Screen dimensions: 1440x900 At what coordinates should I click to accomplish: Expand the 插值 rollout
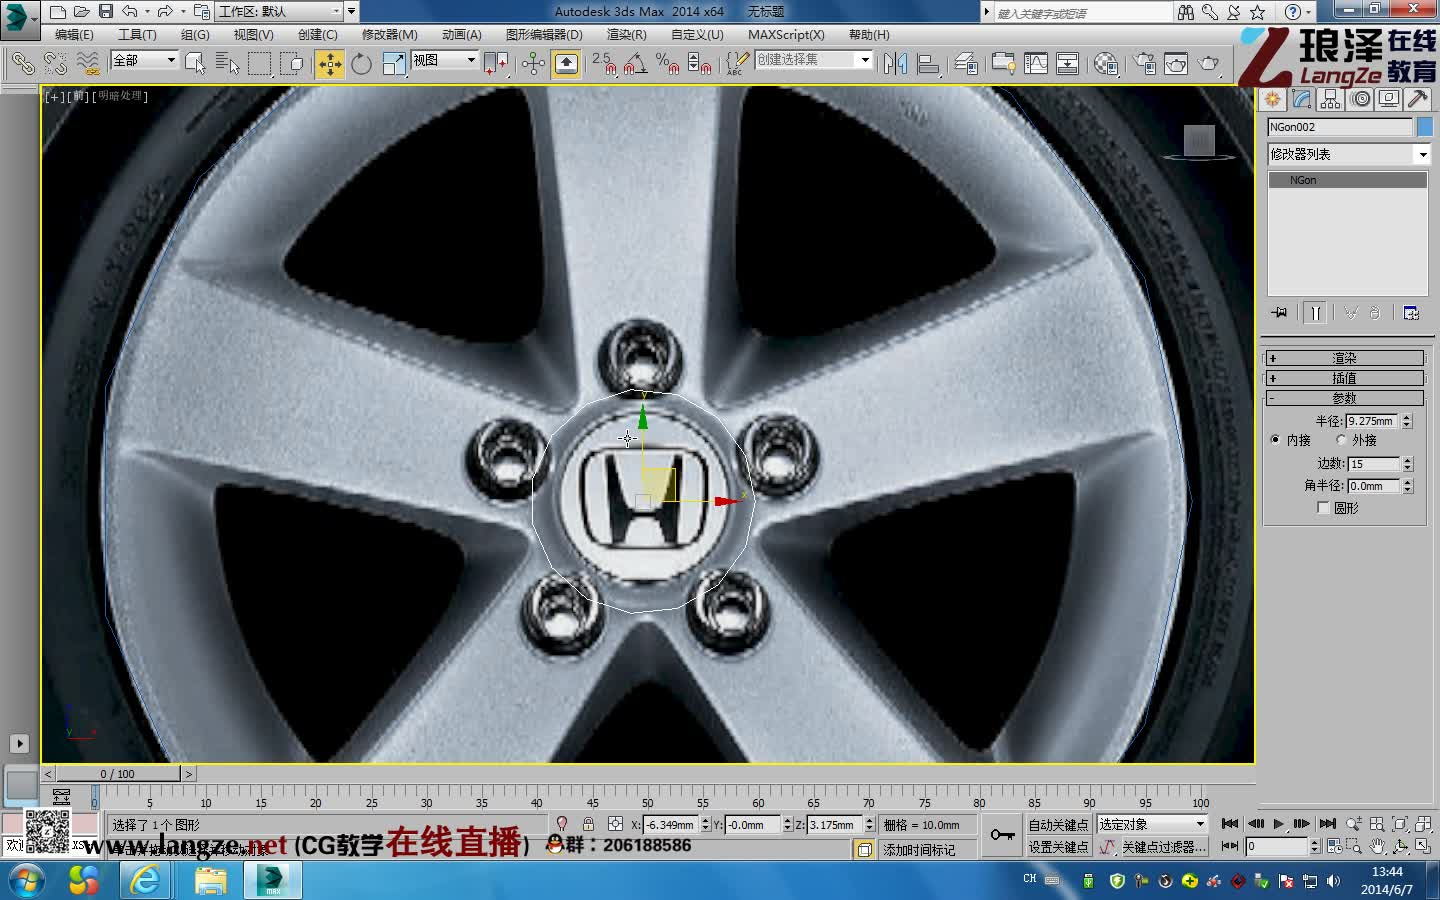(1344, 378)
